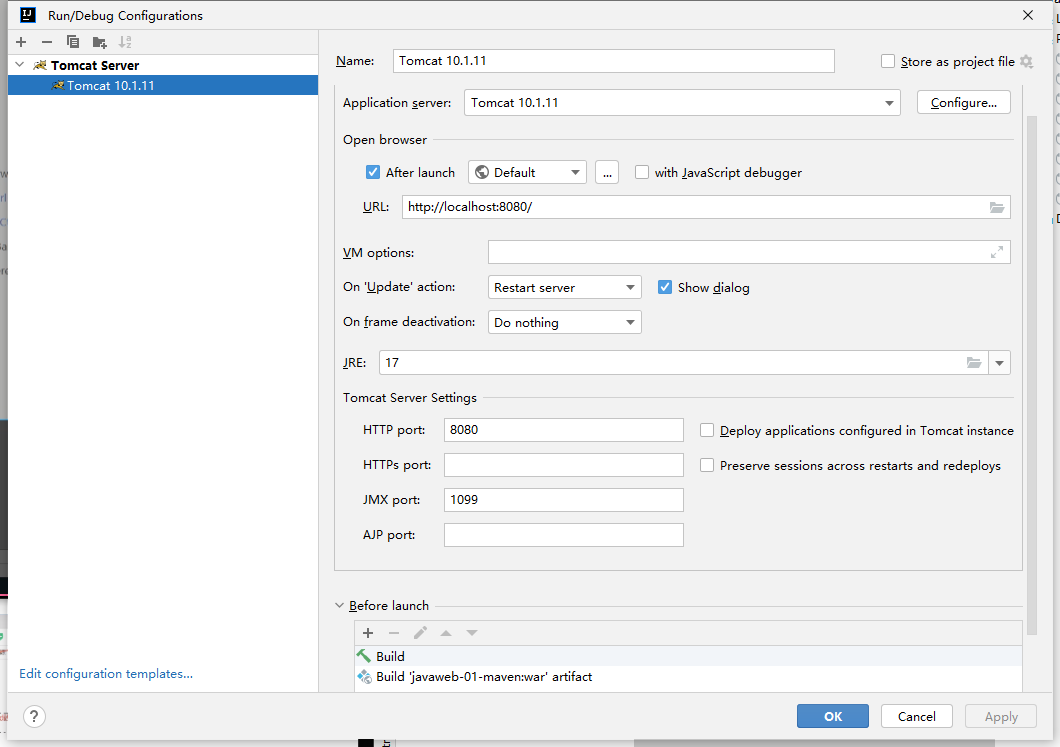Open help with the question mark
The height and width of the screenshot is (747, 1060).
34,716
